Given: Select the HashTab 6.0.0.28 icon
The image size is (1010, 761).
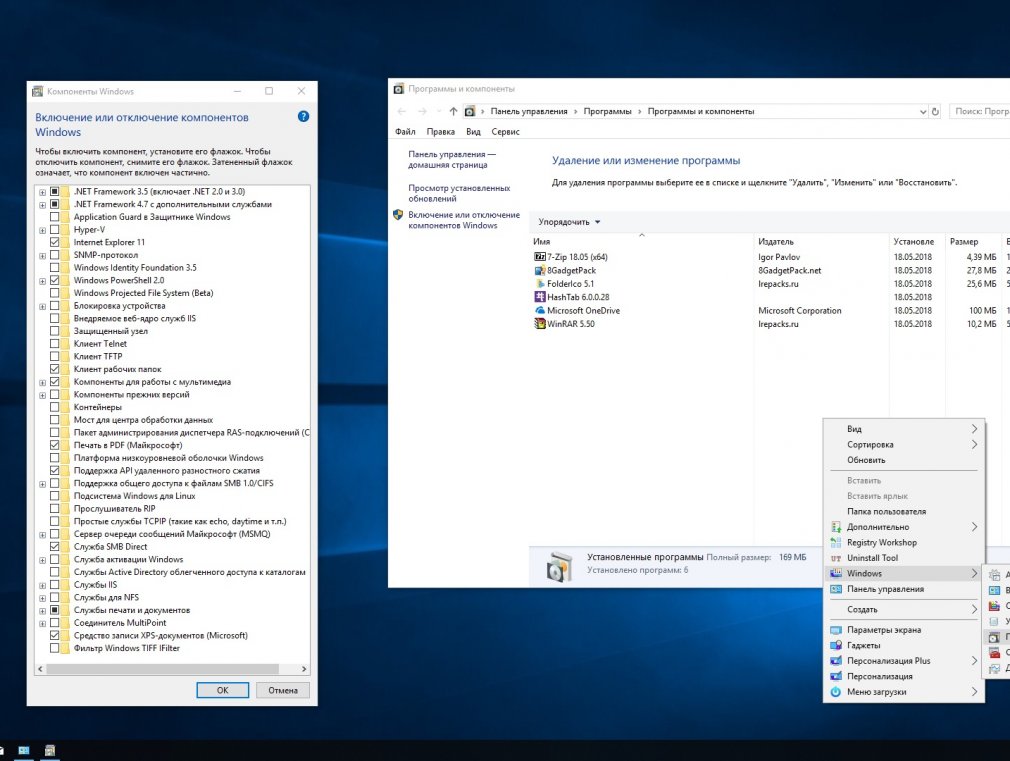Looking at the screenshot, I should [540, 297].
